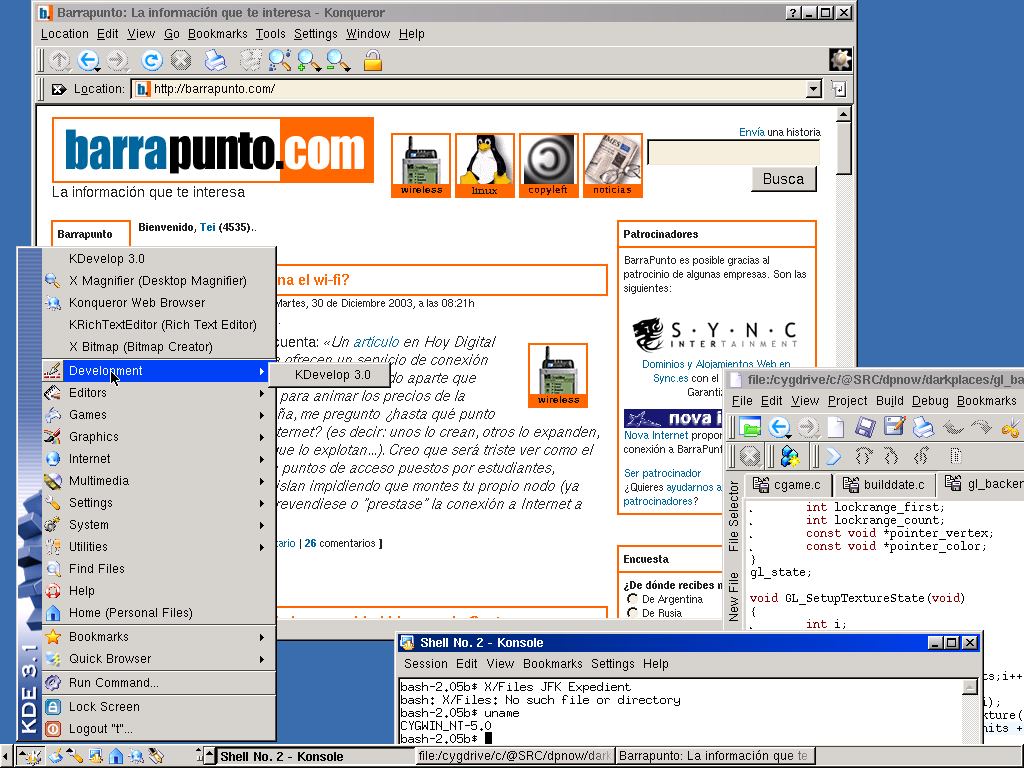Click the Konqueror page vertical scrollbar thumb
Viewport: 1024px width, 768px height.
844,148
